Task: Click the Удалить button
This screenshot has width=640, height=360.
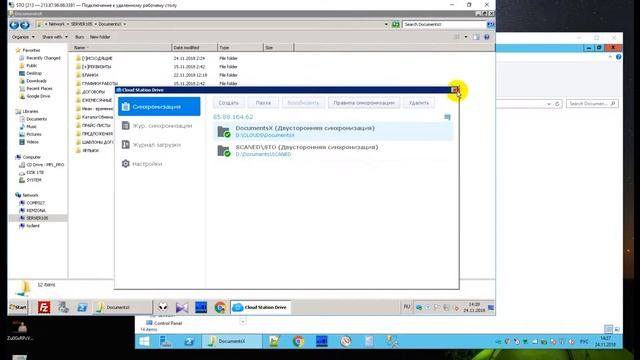Action: [419, 103]
